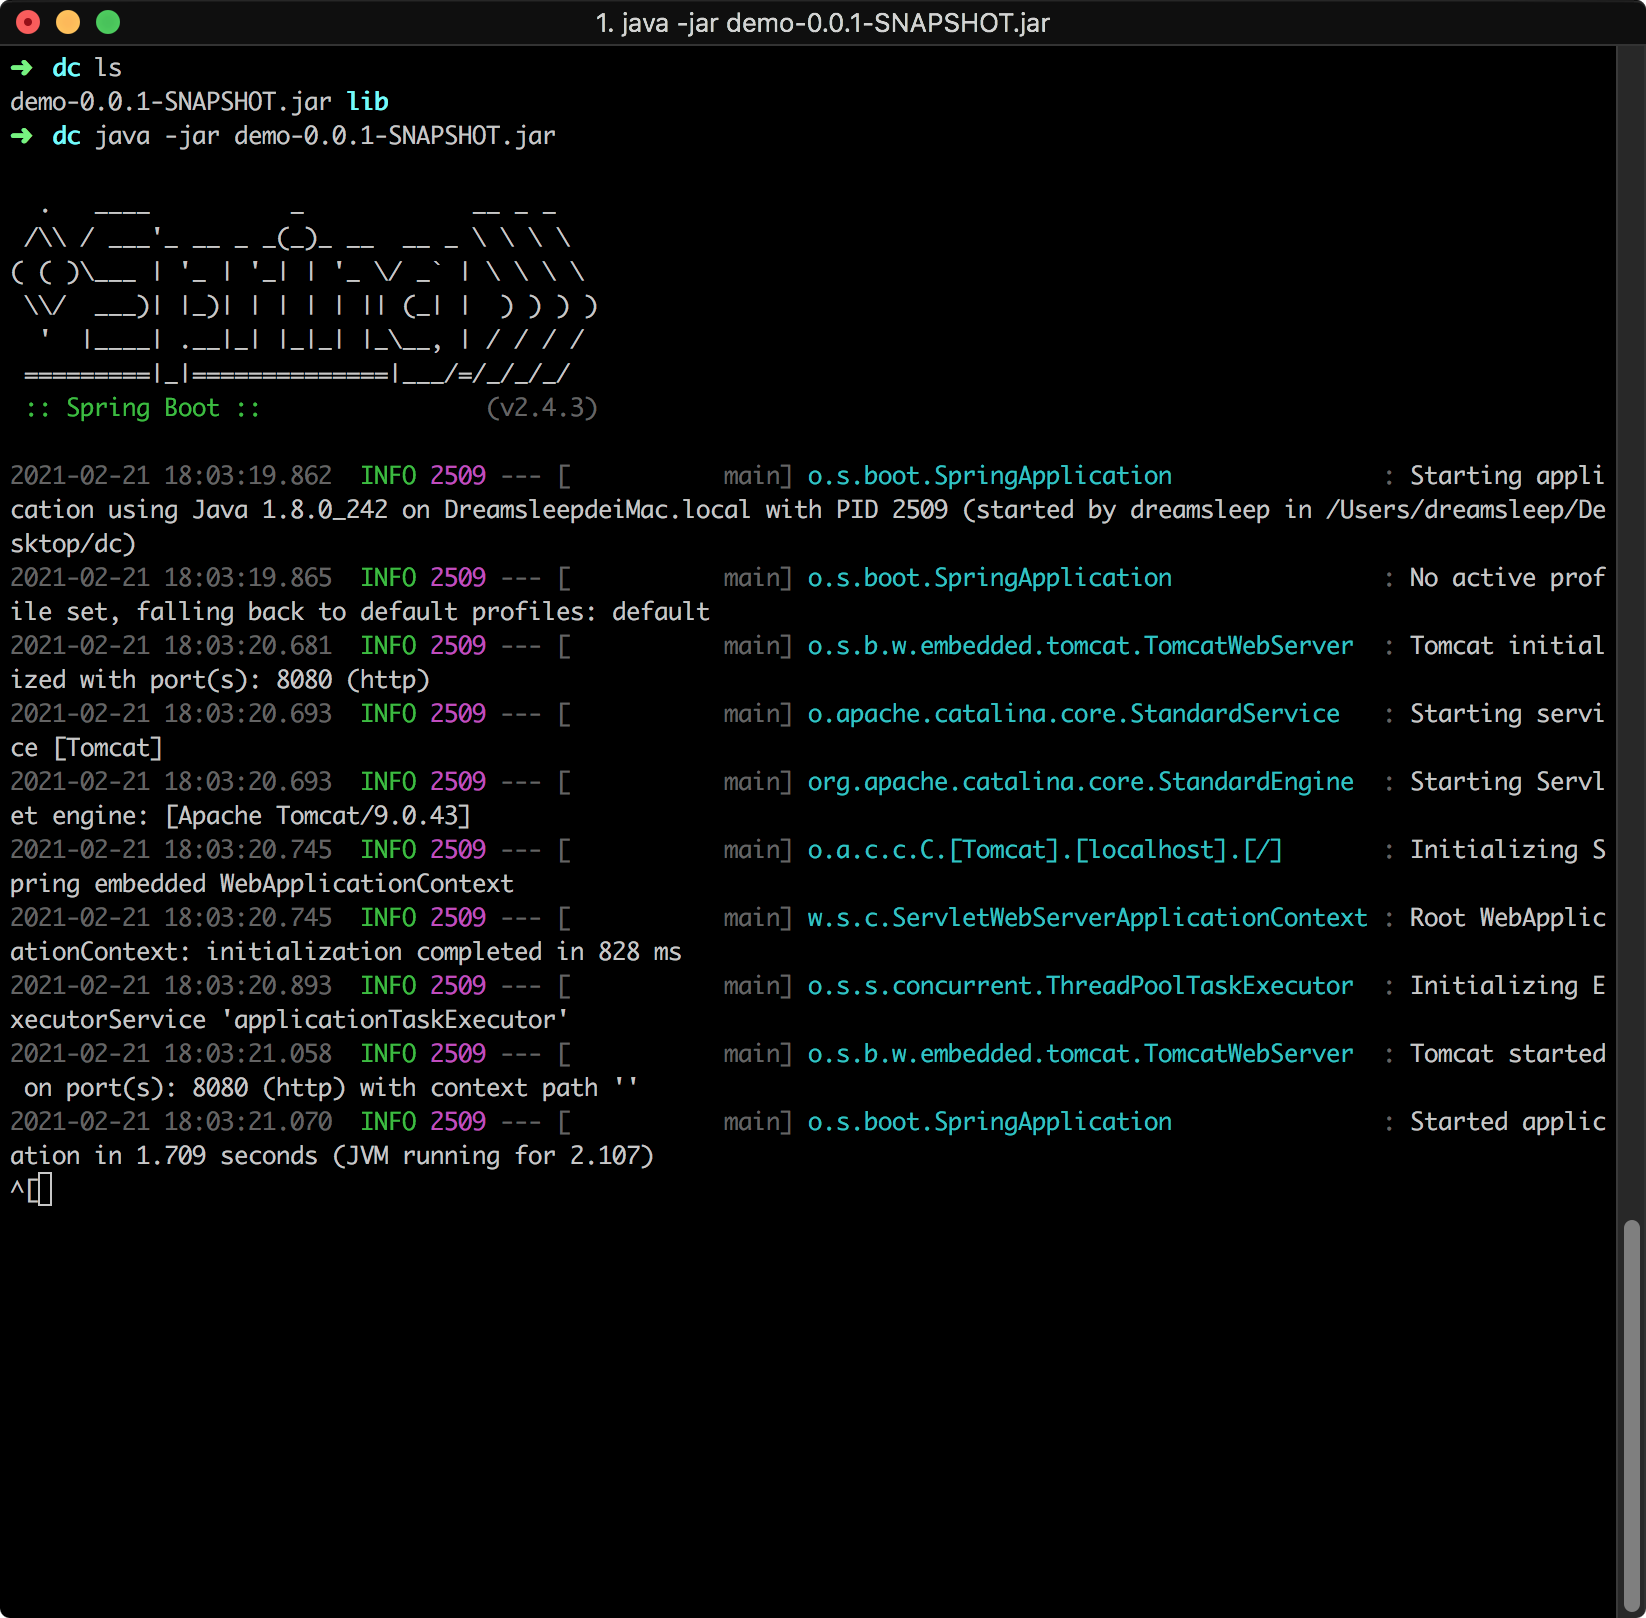Click timestamp '2021-02-21 18:03:21.070'
The width and height of the screenshot is (1646, 1618).
click(171, 1122)
